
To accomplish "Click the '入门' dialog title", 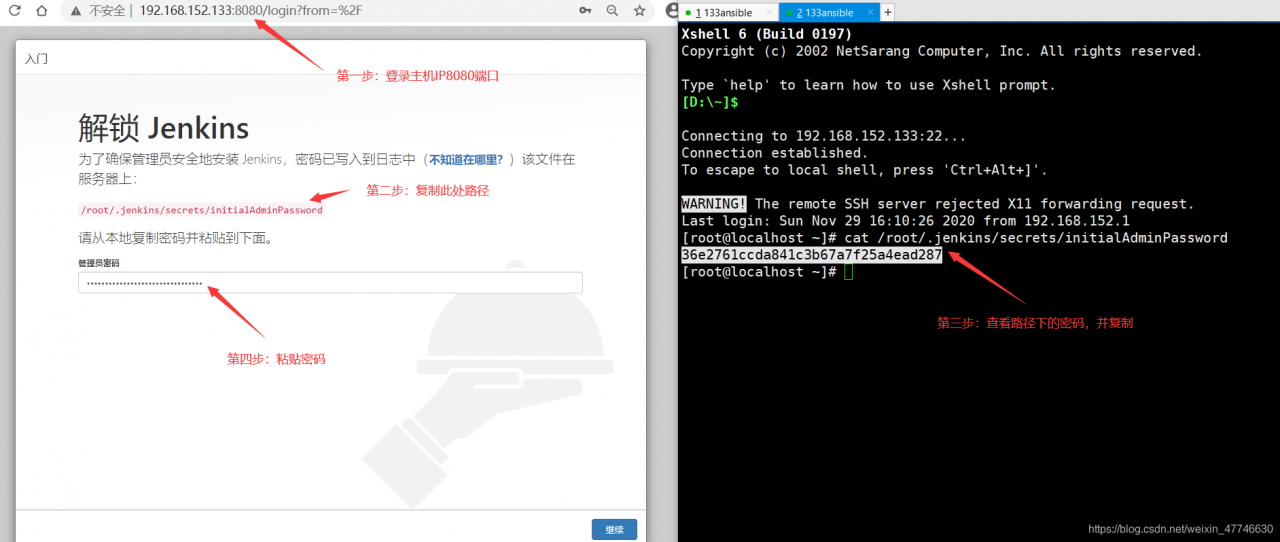I will 36,59.
